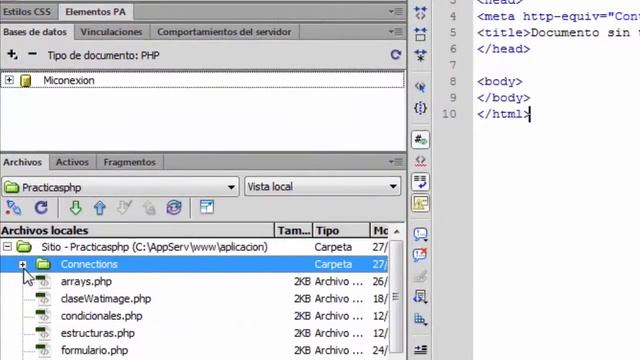
Task: Switch to the Elementos PA tab
Action: tap(96, 12)
